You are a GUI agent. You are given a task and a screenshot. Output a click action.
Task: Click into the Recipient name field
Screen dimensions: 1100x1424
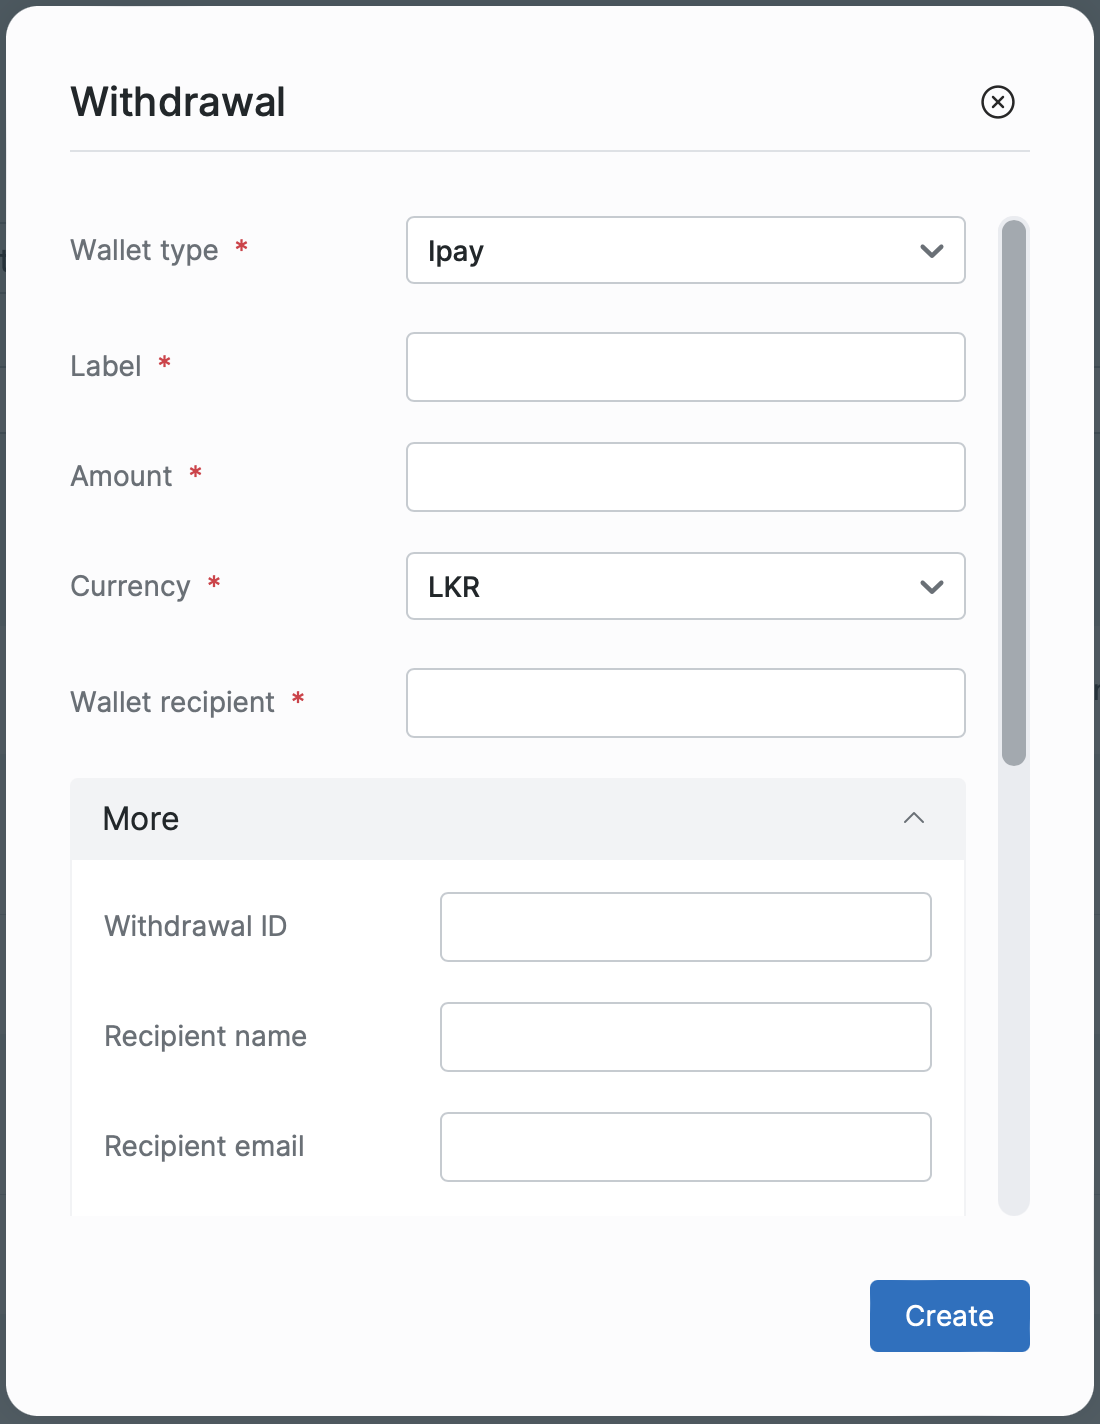pyautogui.click(x=685, y=1037)
